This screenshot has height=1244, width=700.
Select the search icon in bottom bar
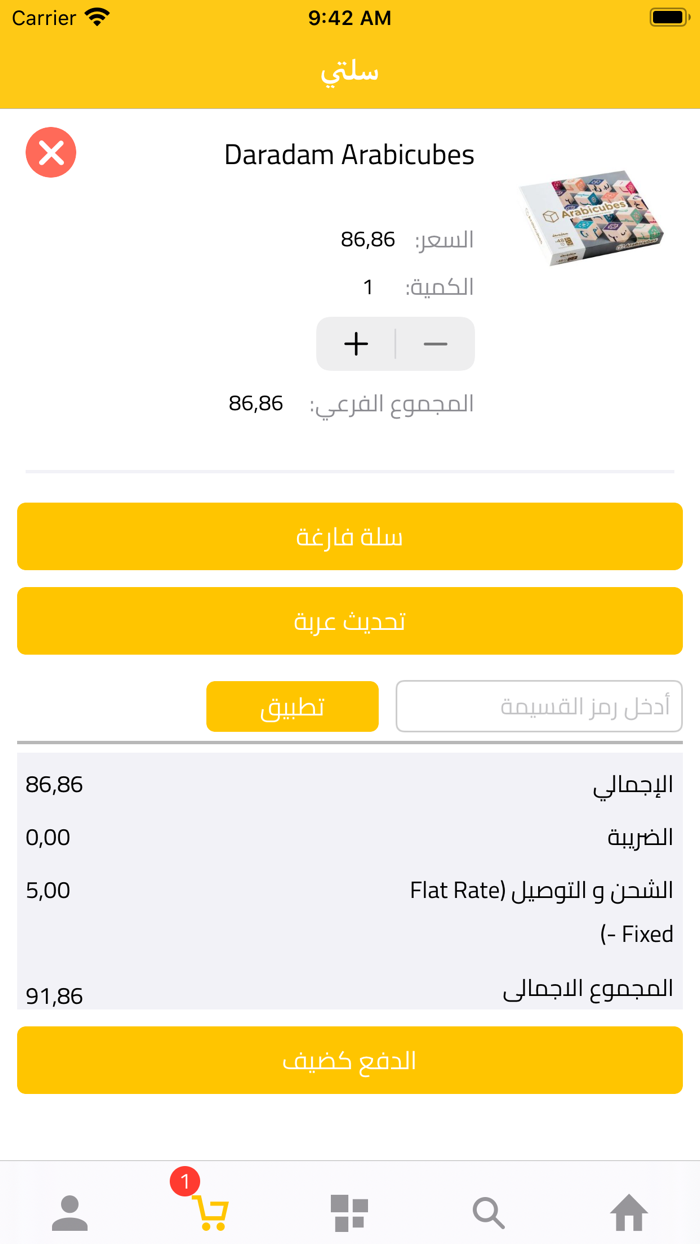488,1213
